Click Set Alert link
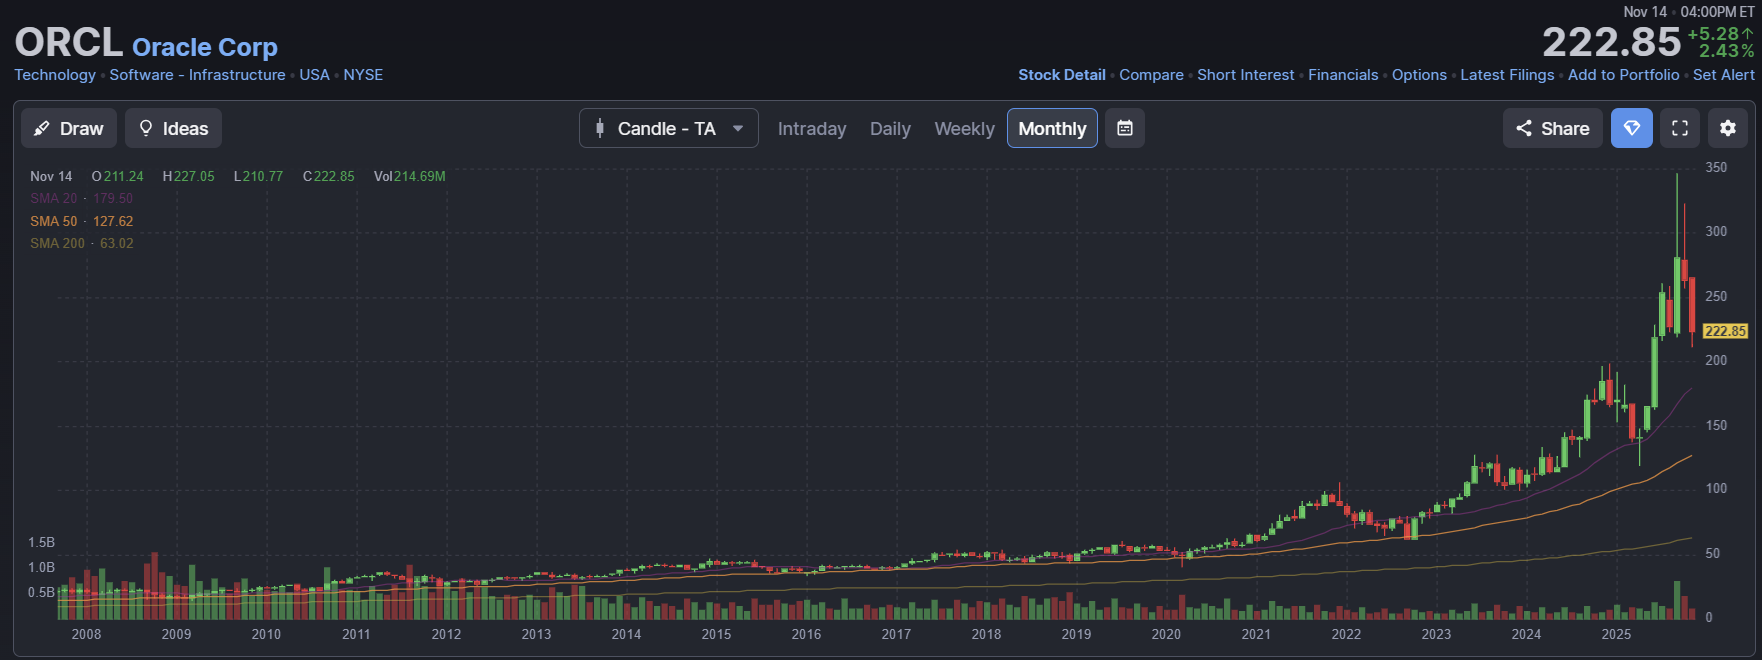 tap(1723, 75)
